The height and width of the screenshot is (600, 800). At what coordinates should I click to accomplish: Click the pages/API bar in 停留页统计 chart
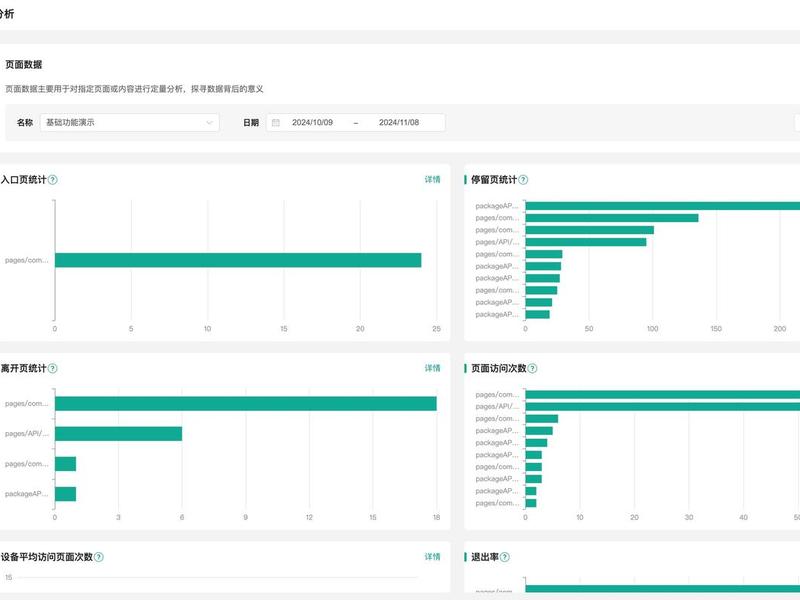(x=586, y=242)
